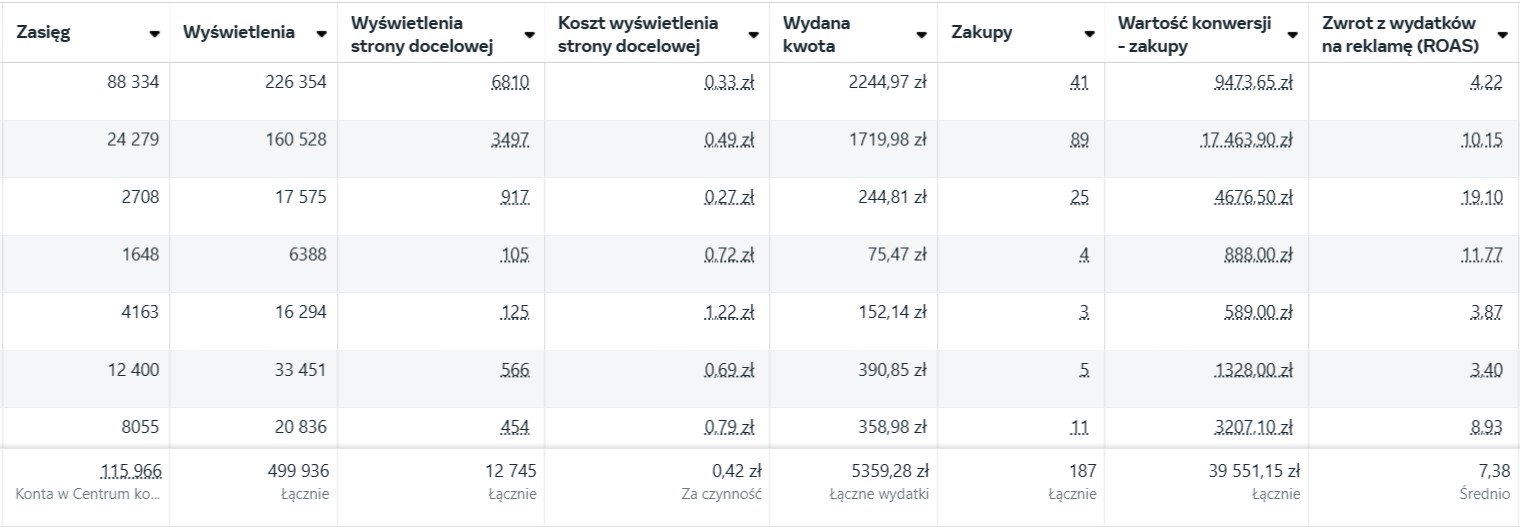Click the 0,33 zł cost value
1520x527 pixels.
729,83
